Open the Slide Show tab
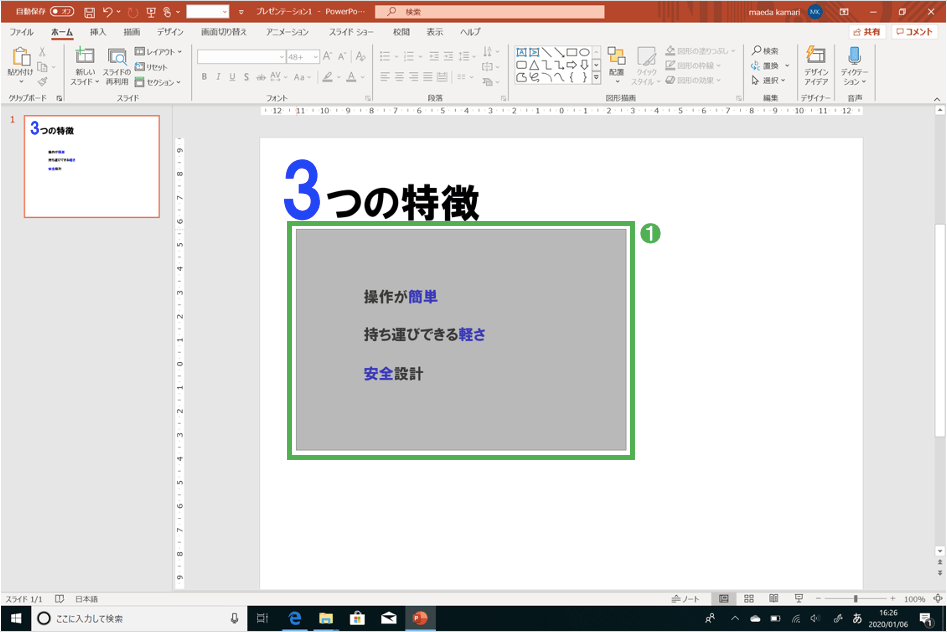This screenshot has width=947, height=632. [x=352, y=31]
